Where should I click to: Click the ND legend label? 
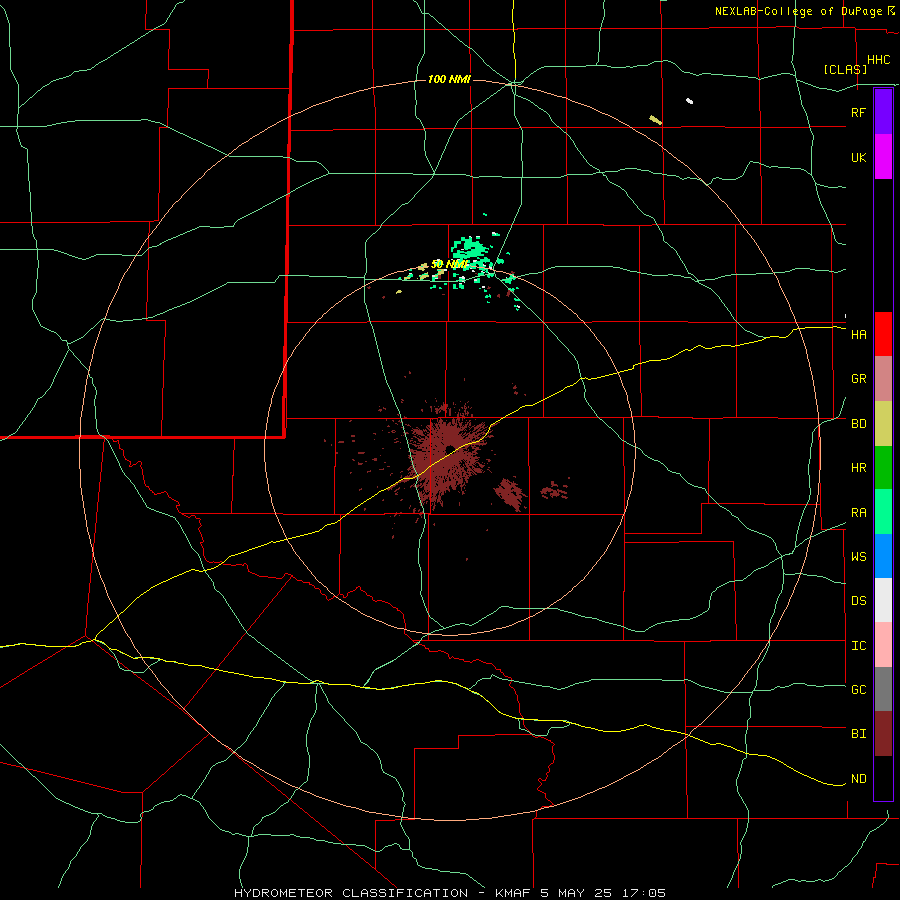[x=858, y=778]
